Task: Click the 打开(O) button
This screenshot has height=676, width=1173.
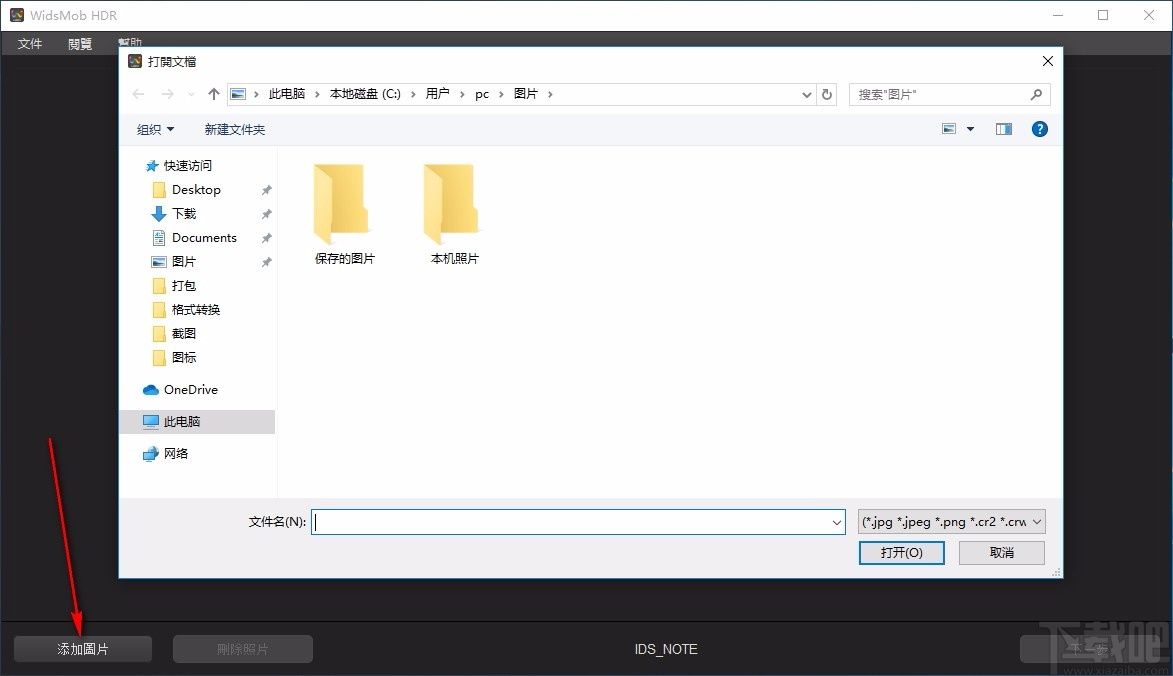Action: tap(900, 552)
